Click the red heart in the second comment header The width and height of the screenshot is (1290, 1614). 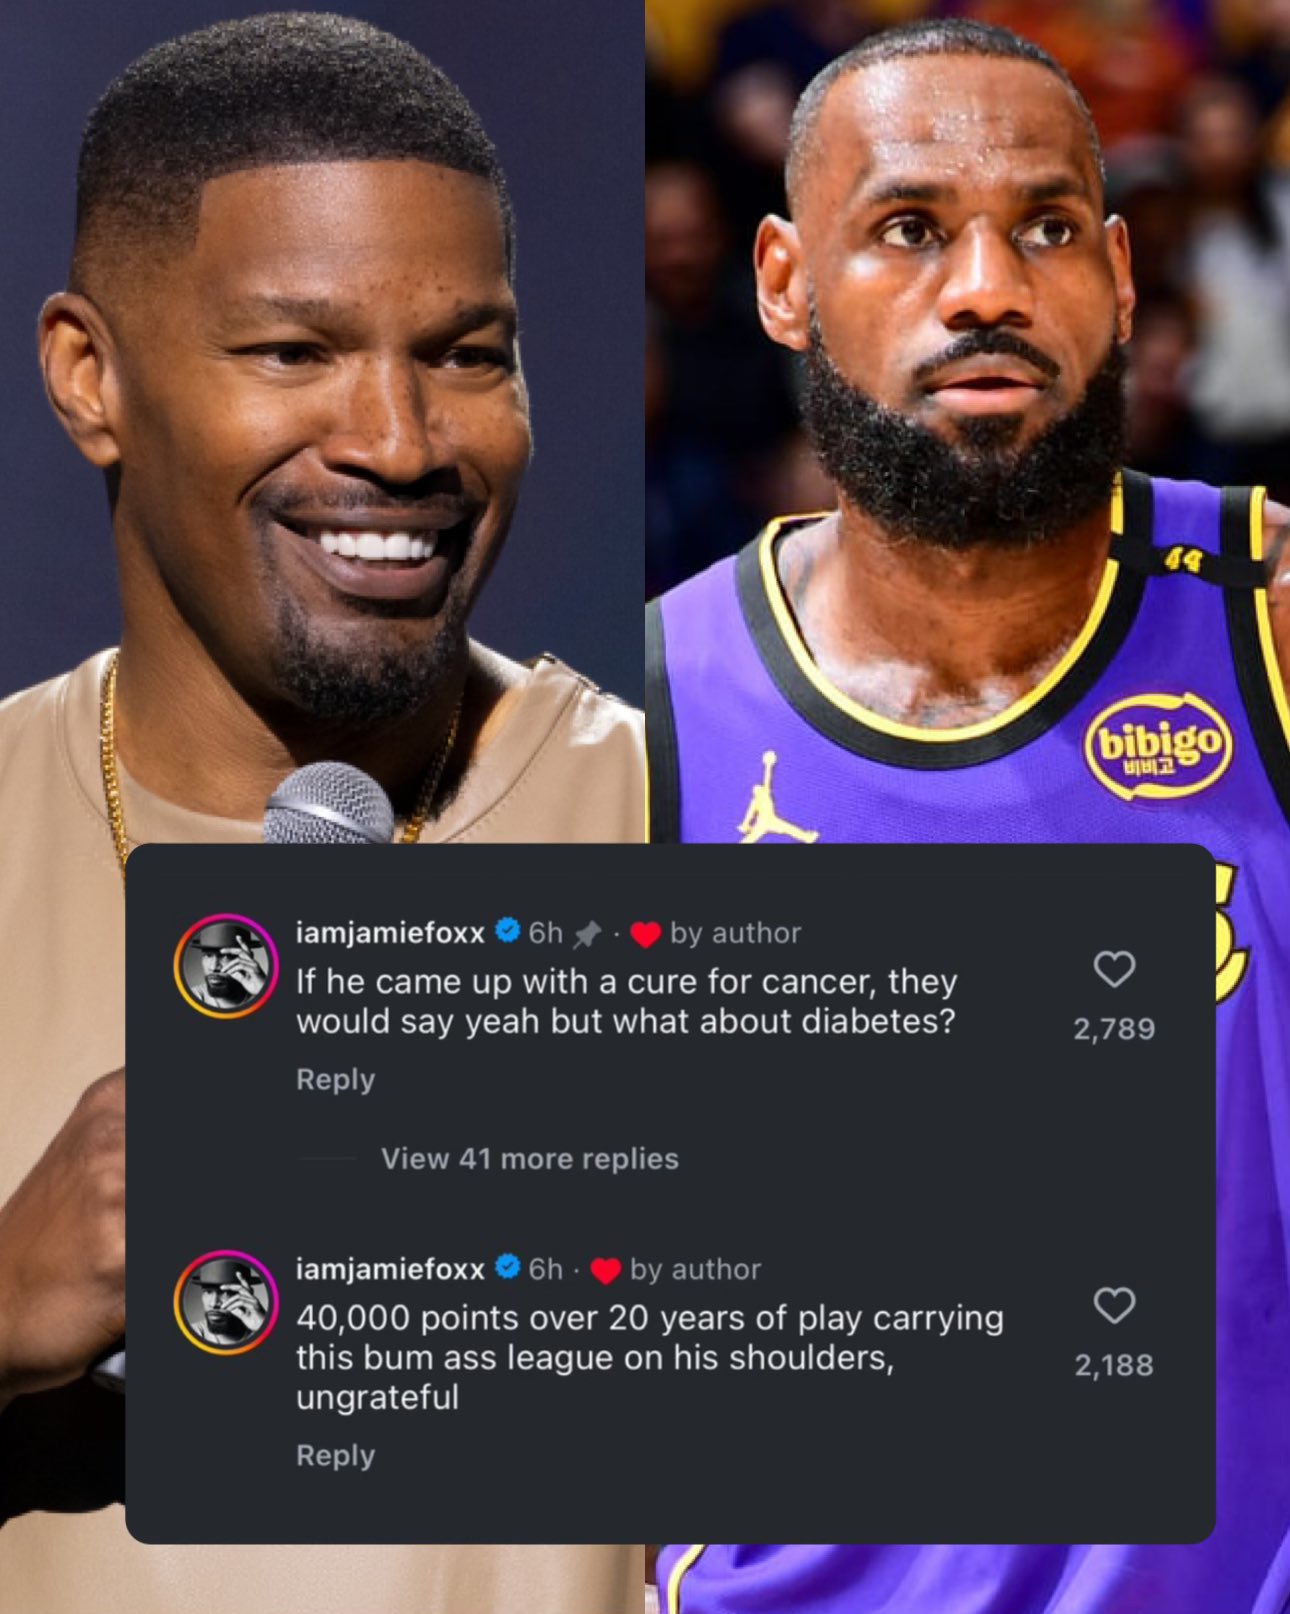tap(606, 1270)
